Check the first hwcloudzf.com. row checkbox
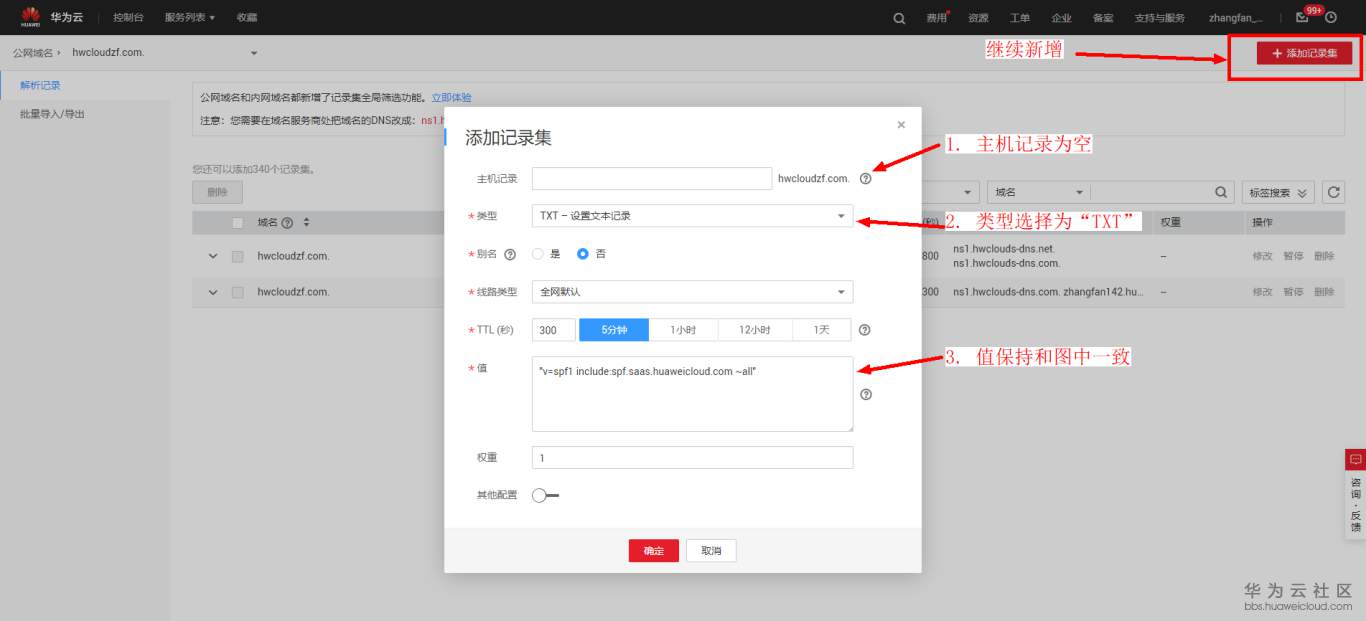 coord(238,257)
